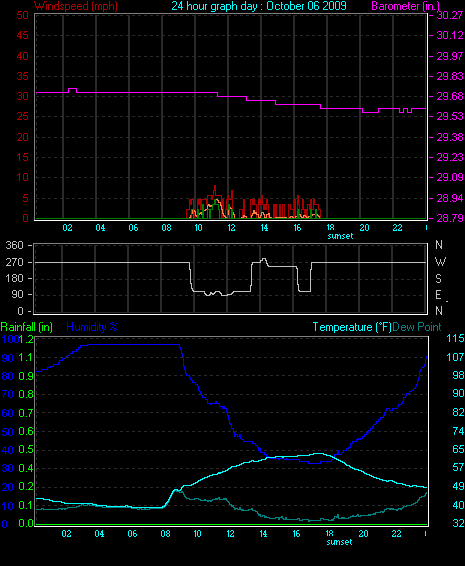Click the 02 hour tick on temperature graph
The height and width of the screenshot is (566, 465).
point(66,534)
